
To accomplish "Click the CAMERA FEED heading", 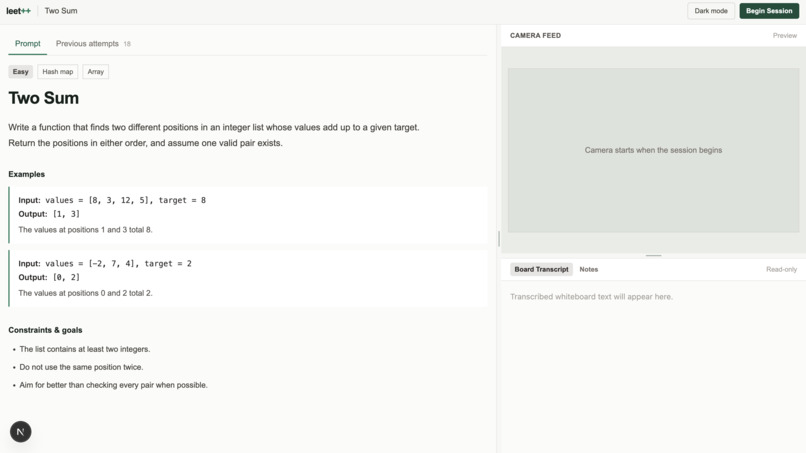I will (x=535, y=35).
